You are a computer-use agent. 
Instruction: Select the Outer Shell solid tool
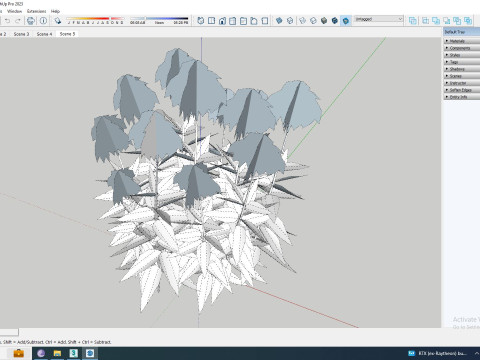click(413, 21)
